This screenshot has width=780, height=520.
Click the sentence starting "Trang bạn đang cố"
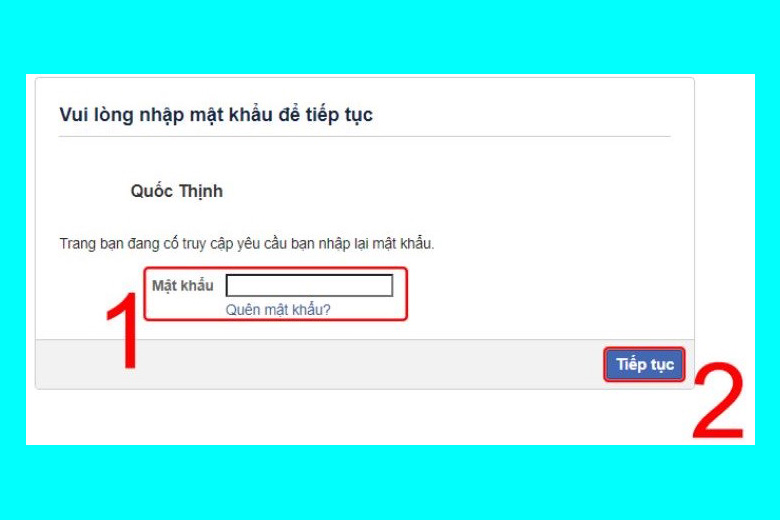247,244
